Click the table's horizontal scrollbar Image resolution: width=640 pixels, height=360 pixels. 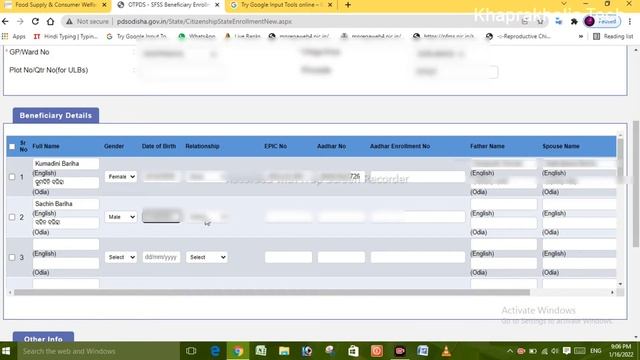tap(272, 292)
